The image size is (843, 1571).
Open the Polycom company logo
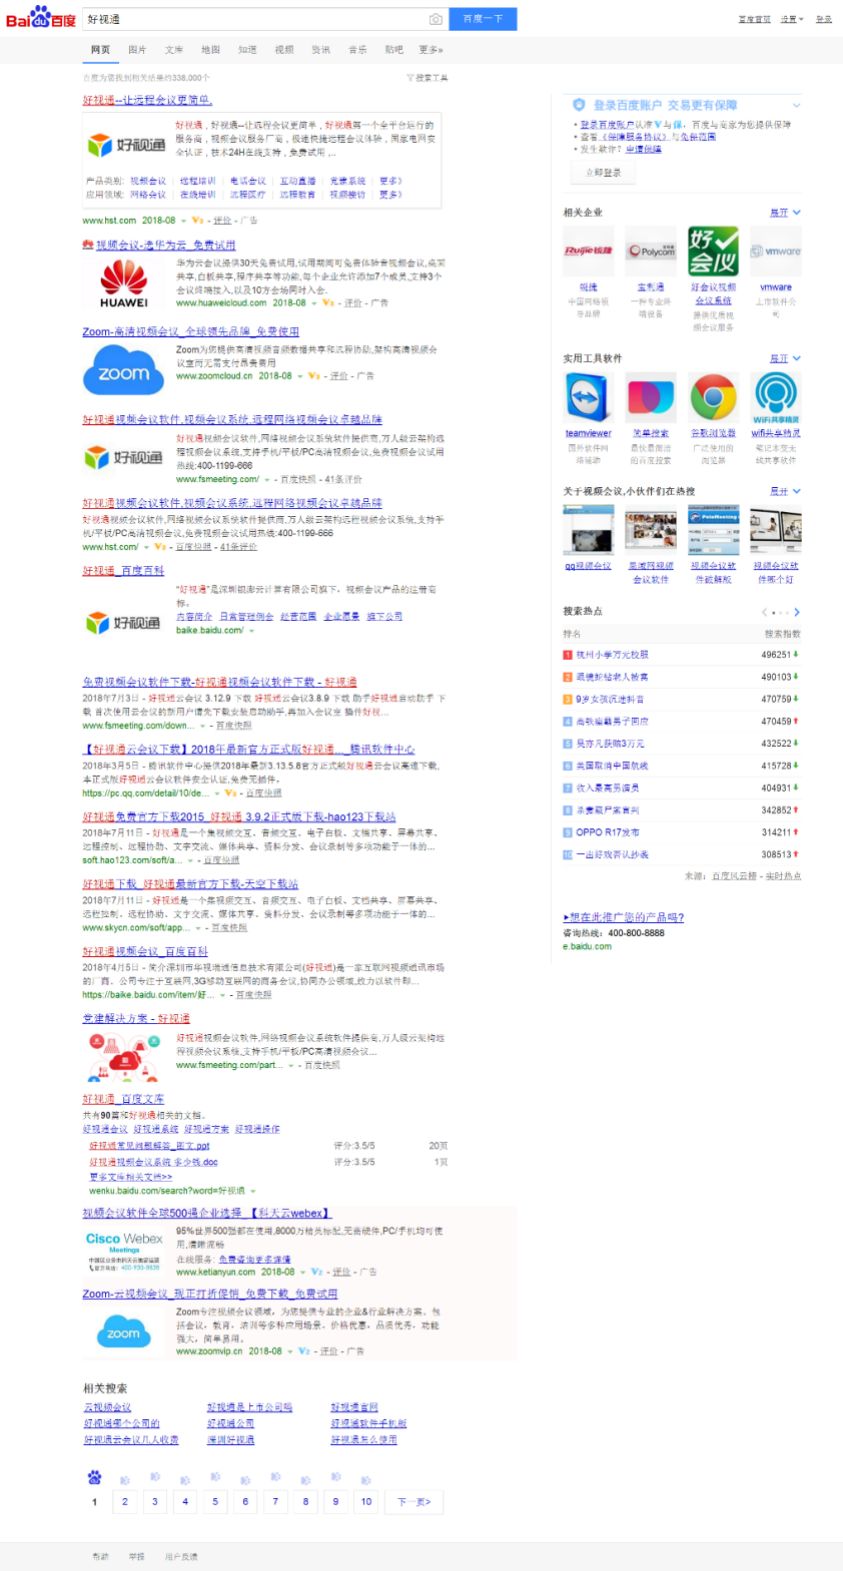(651, 251)
